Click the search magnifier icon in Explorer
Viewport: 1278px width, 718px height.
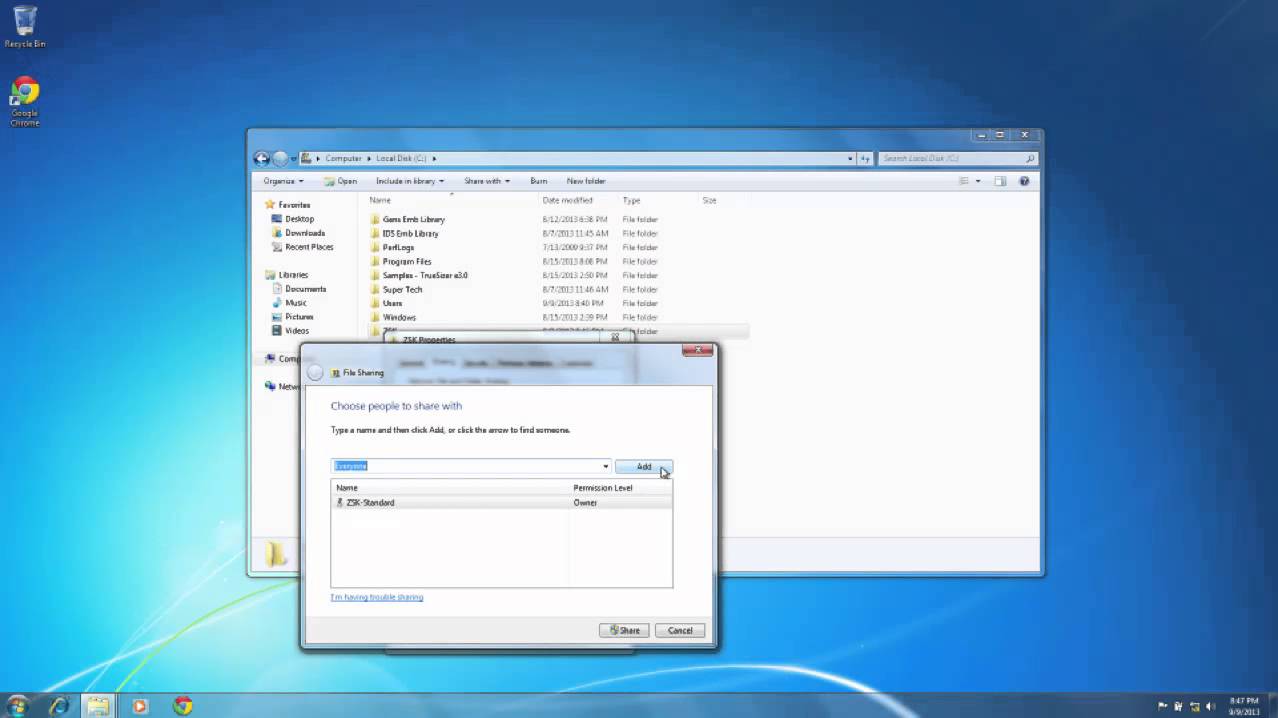(x=1030, y=158)
